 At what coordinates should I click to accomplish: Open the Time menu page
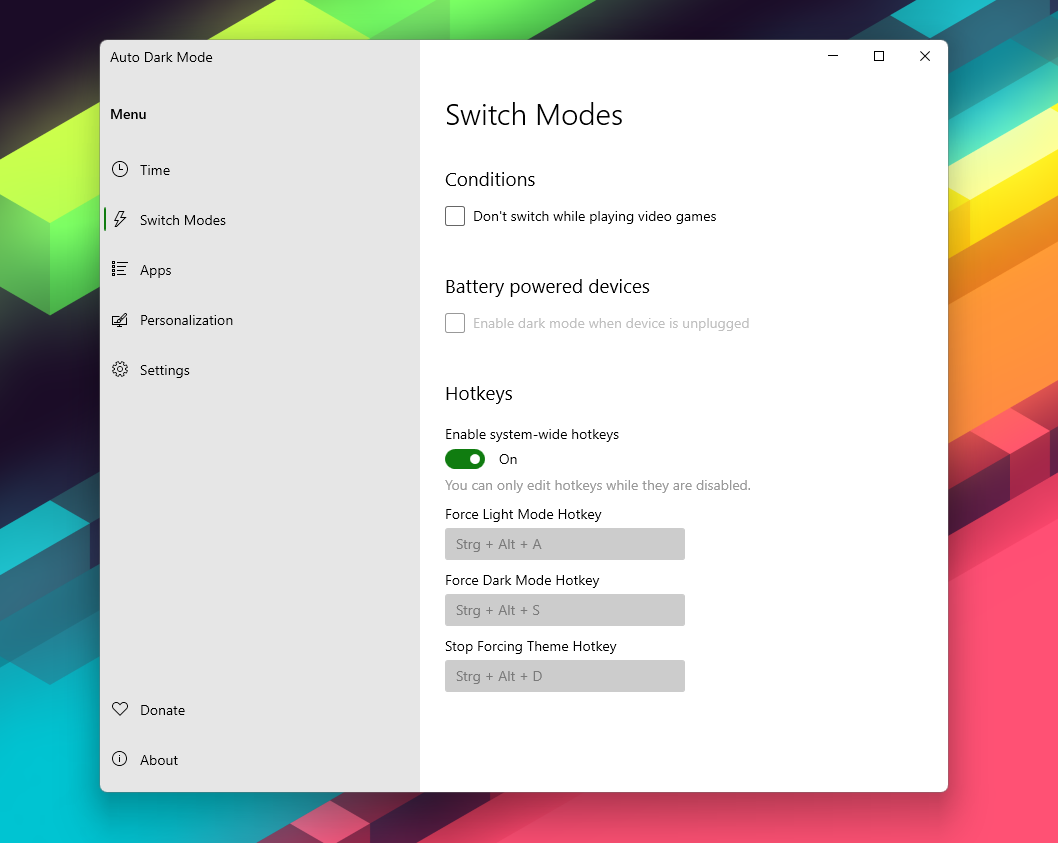pyautogui.click(x=260, y=170)
